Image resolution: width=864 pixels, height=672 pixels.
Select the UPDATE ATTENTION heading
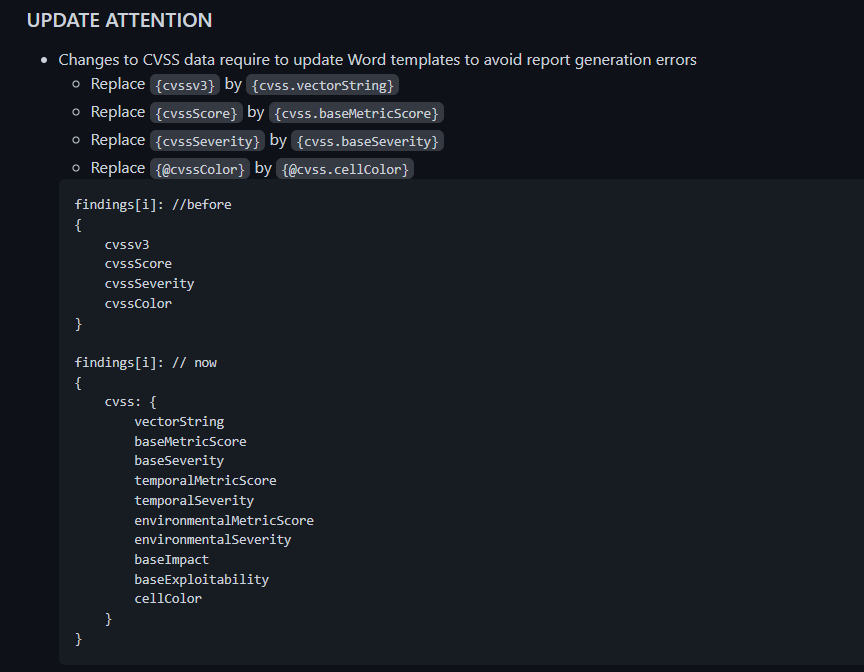click(x=119, y=20)
